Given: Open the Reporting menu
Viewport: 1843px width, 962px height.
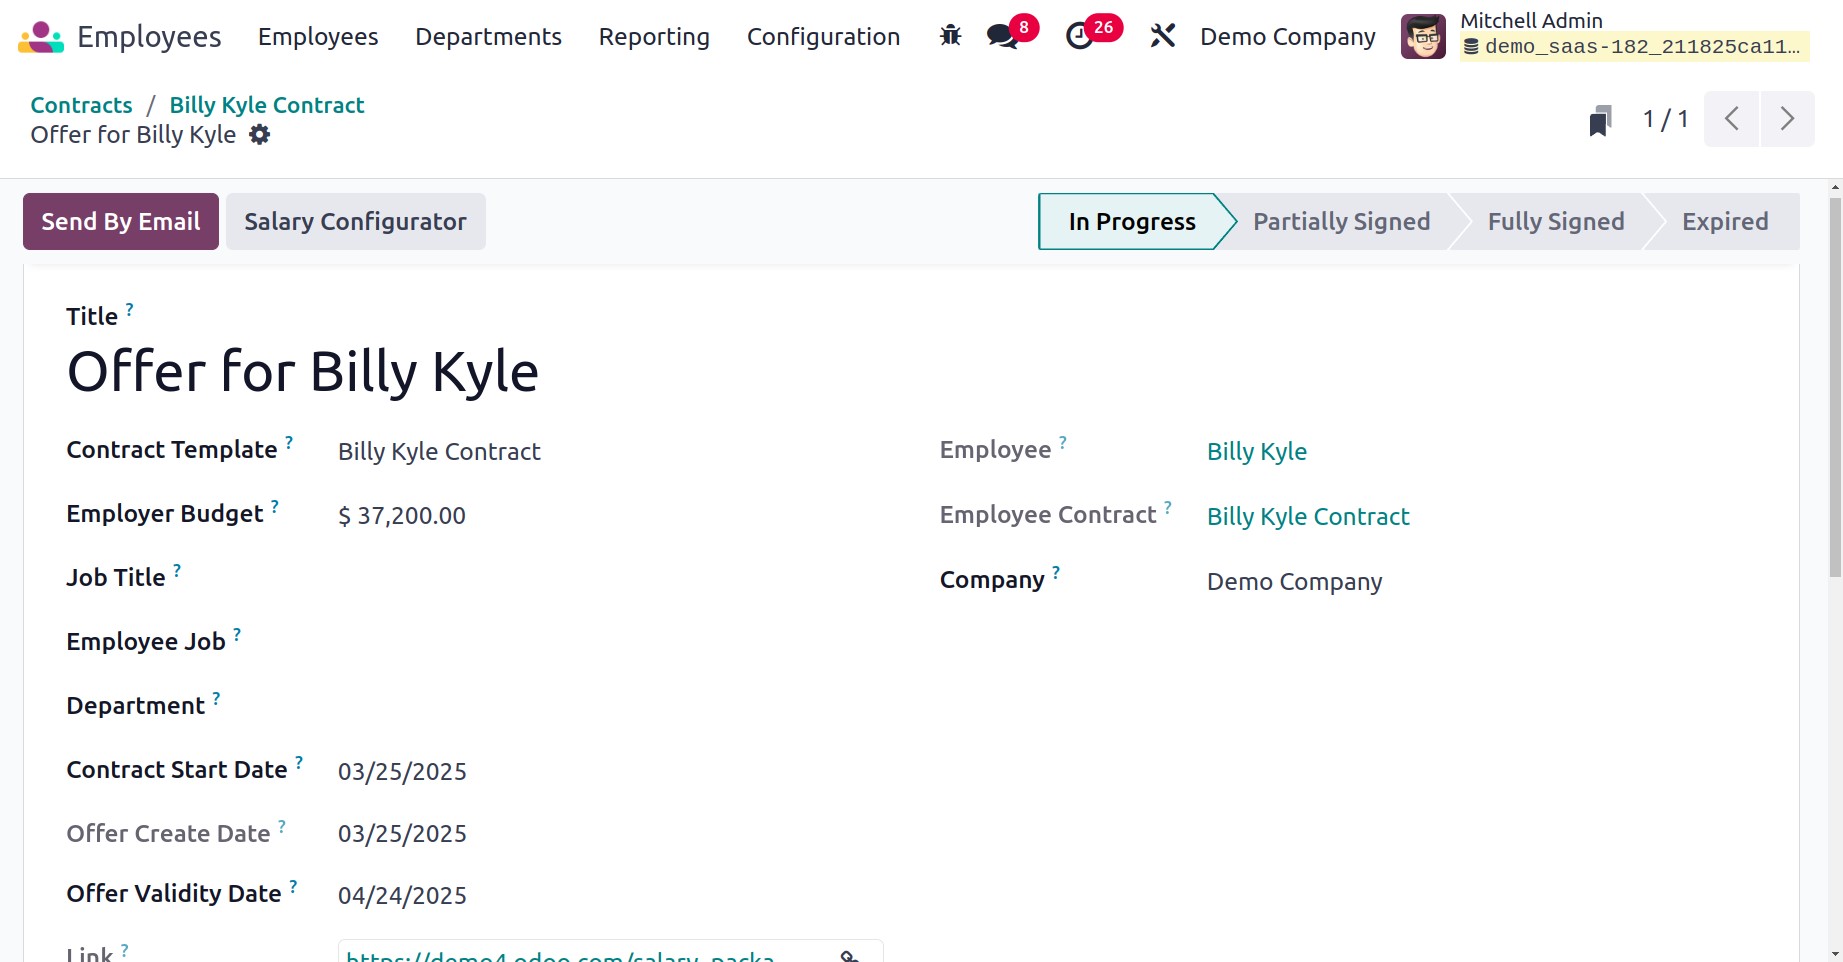Looking at the screenshot, I should tap(654, 37).
